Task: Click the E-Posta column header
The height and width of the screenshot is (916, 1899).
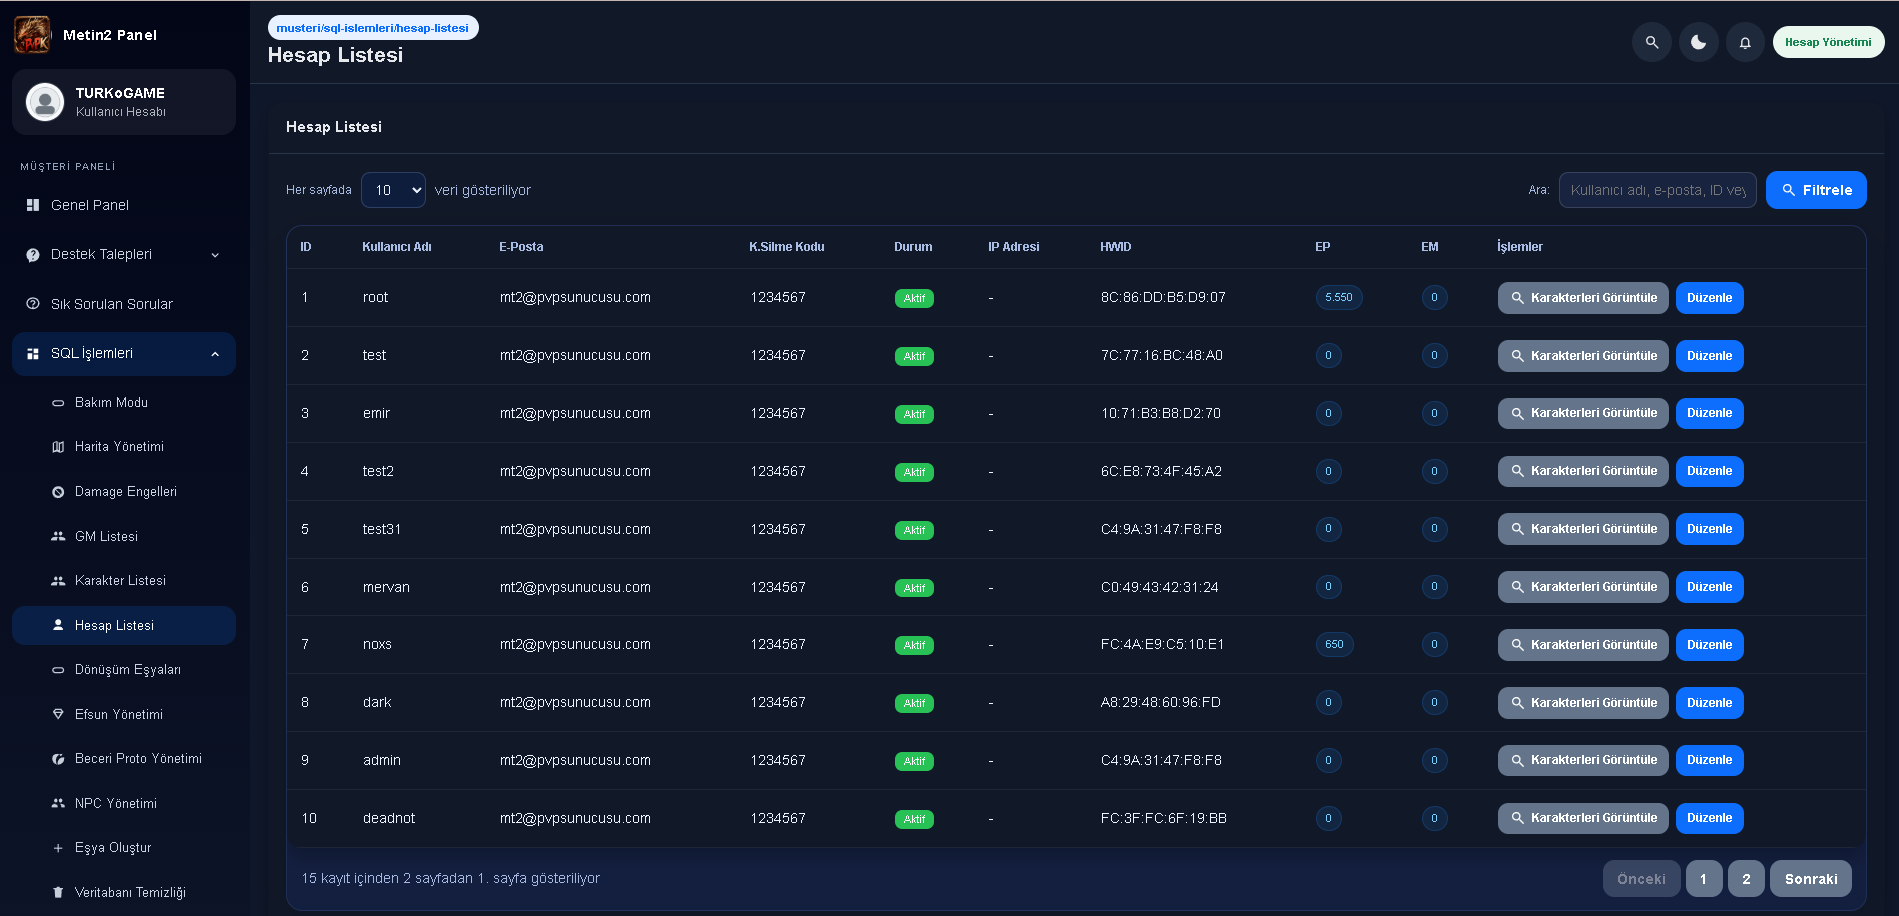Action: 521,247
